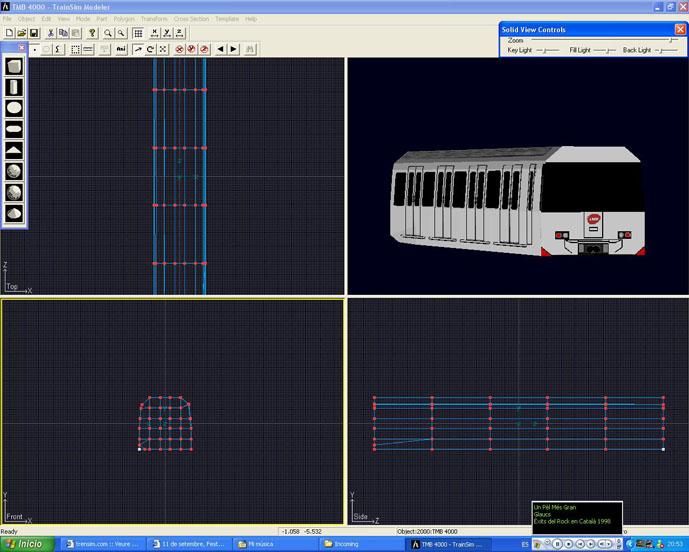Open the File menu
This screenshot has width=689, height=552.
pyautogui.click(x=7, y=19)
